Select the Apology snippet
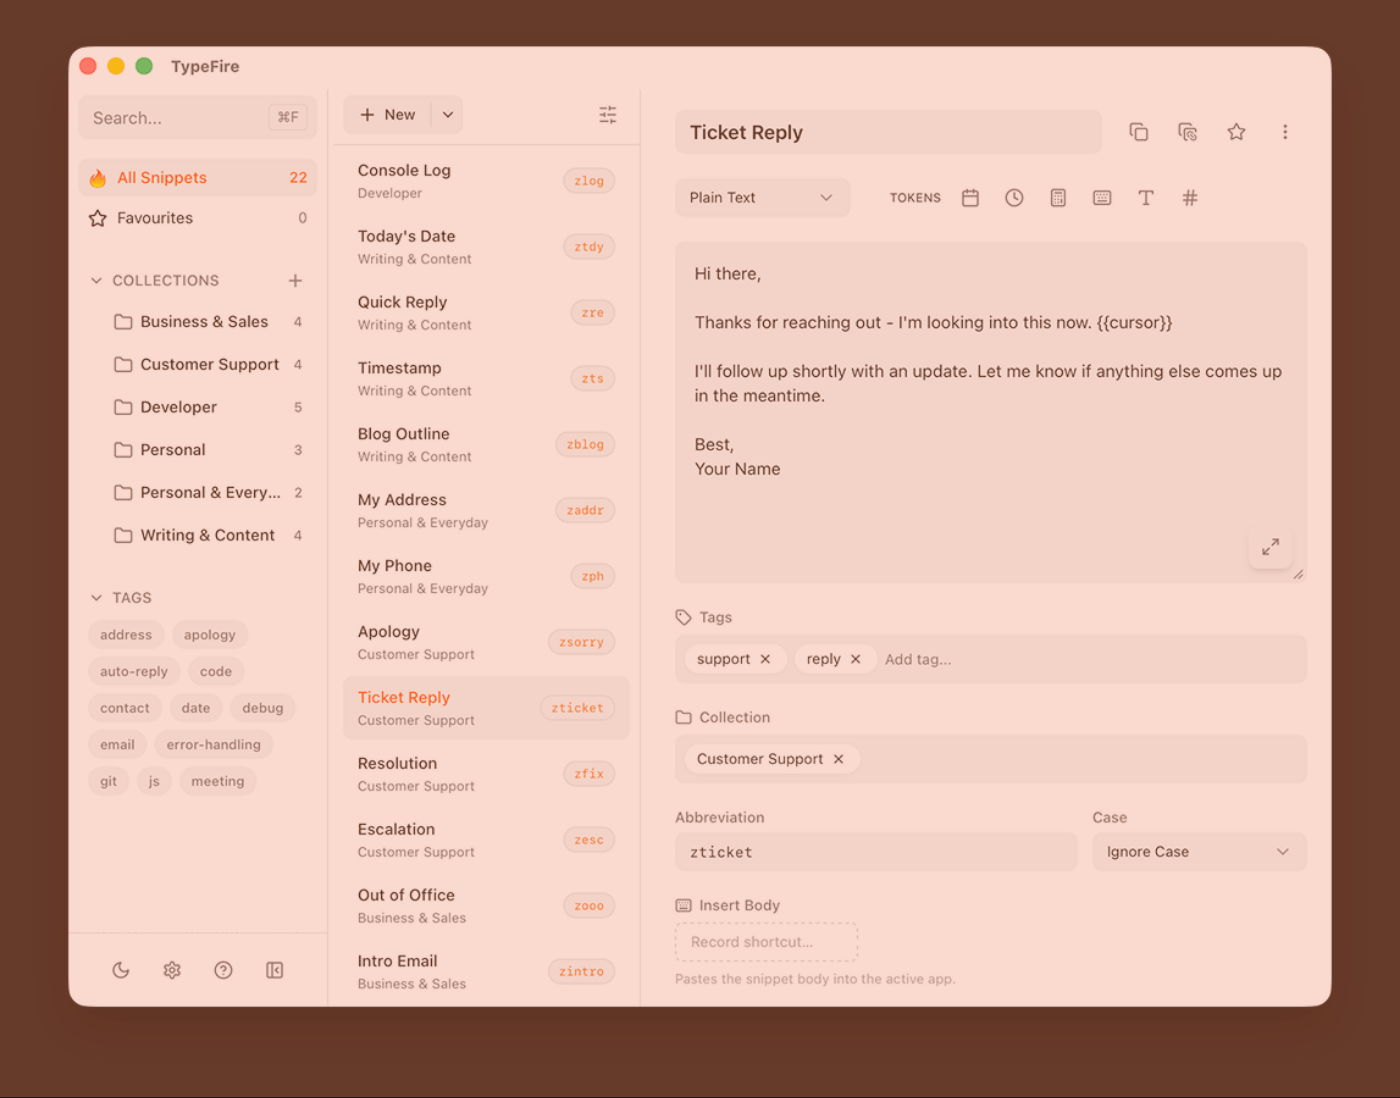1400x1098 pixels. click(486, 642)
